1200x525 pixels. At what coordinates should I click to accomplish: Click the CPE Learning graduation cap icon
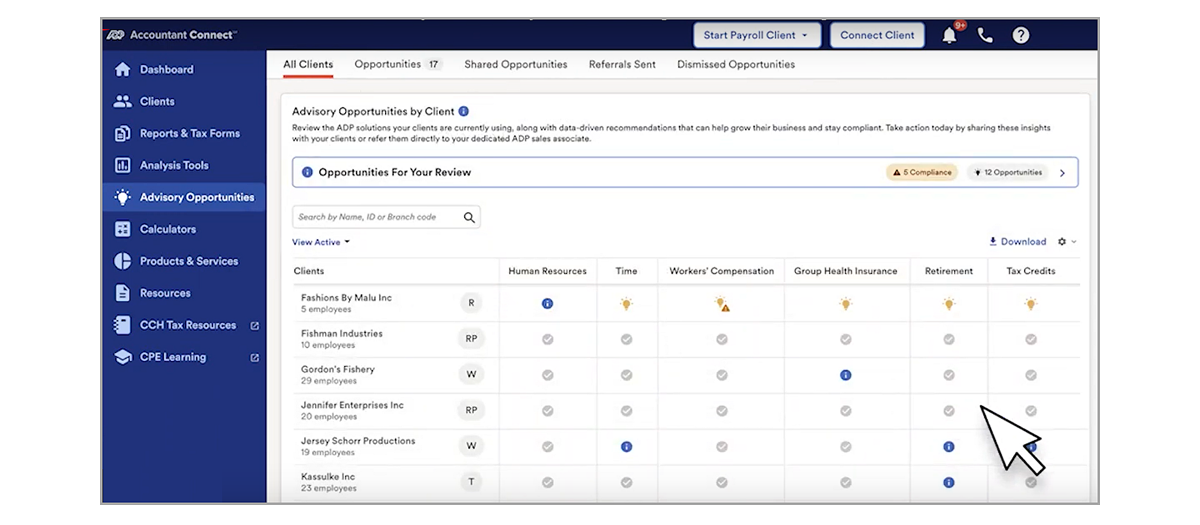(123, 357)
